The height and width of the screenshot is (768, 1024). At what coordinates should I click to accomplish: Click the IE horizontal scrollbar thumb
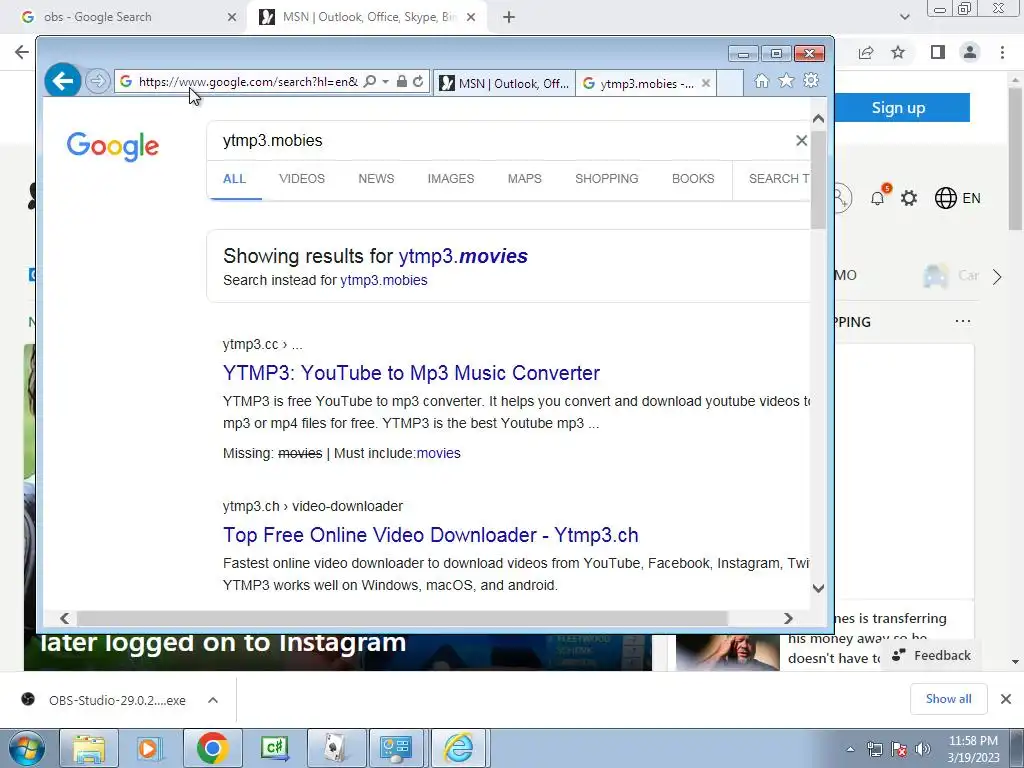coord(402,618)
